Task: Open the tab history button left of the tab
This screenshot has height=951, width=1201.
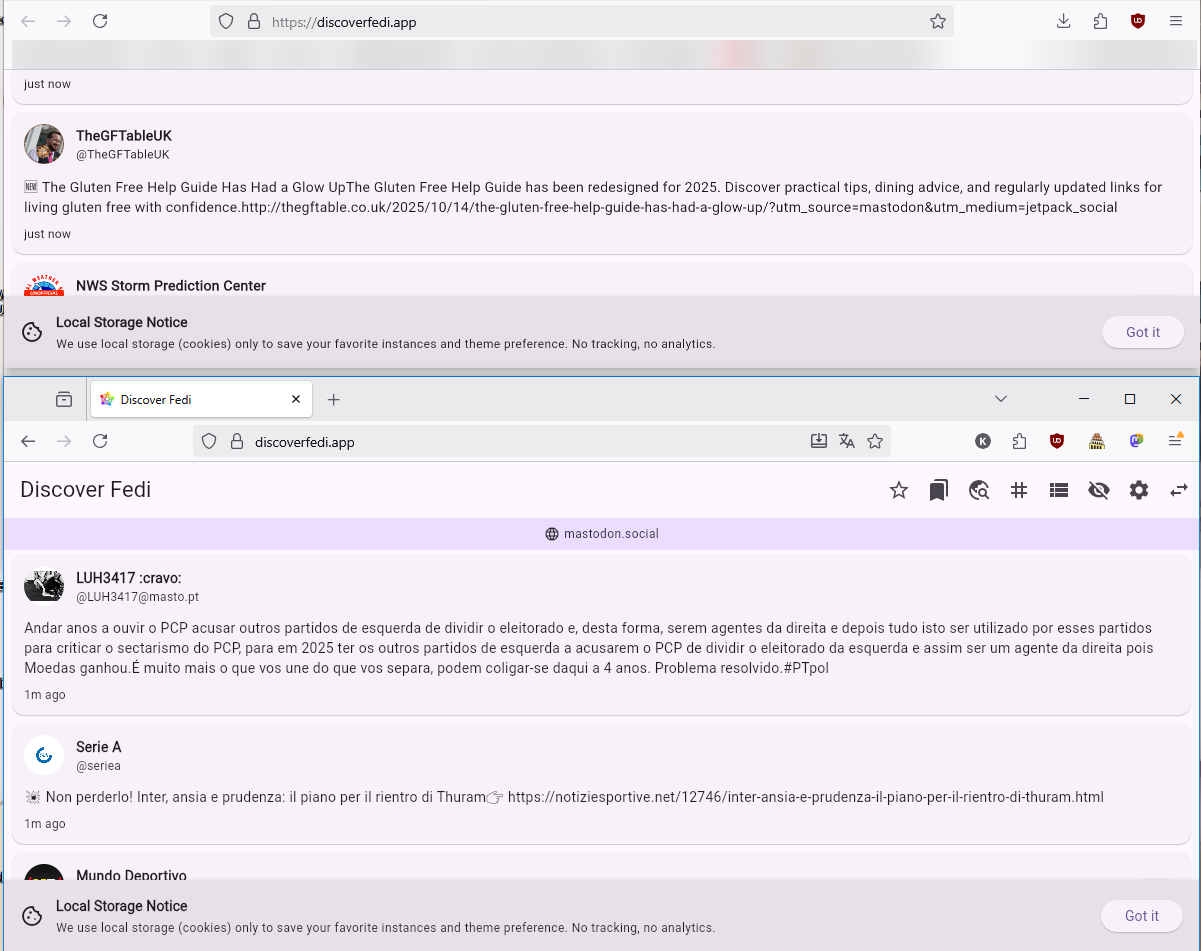Action: [64, 399]
